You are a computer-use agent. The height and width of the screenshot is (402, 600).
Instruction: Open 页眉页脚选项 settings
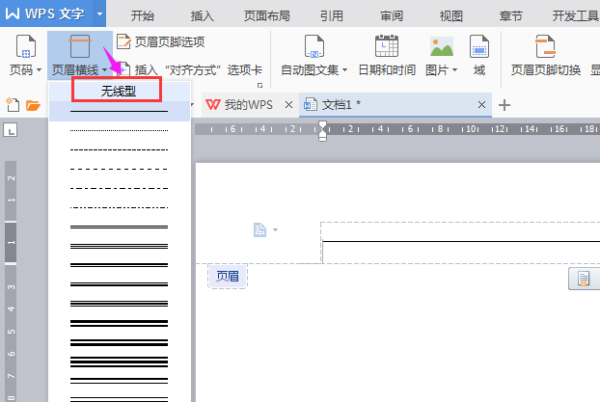[161, 42]
